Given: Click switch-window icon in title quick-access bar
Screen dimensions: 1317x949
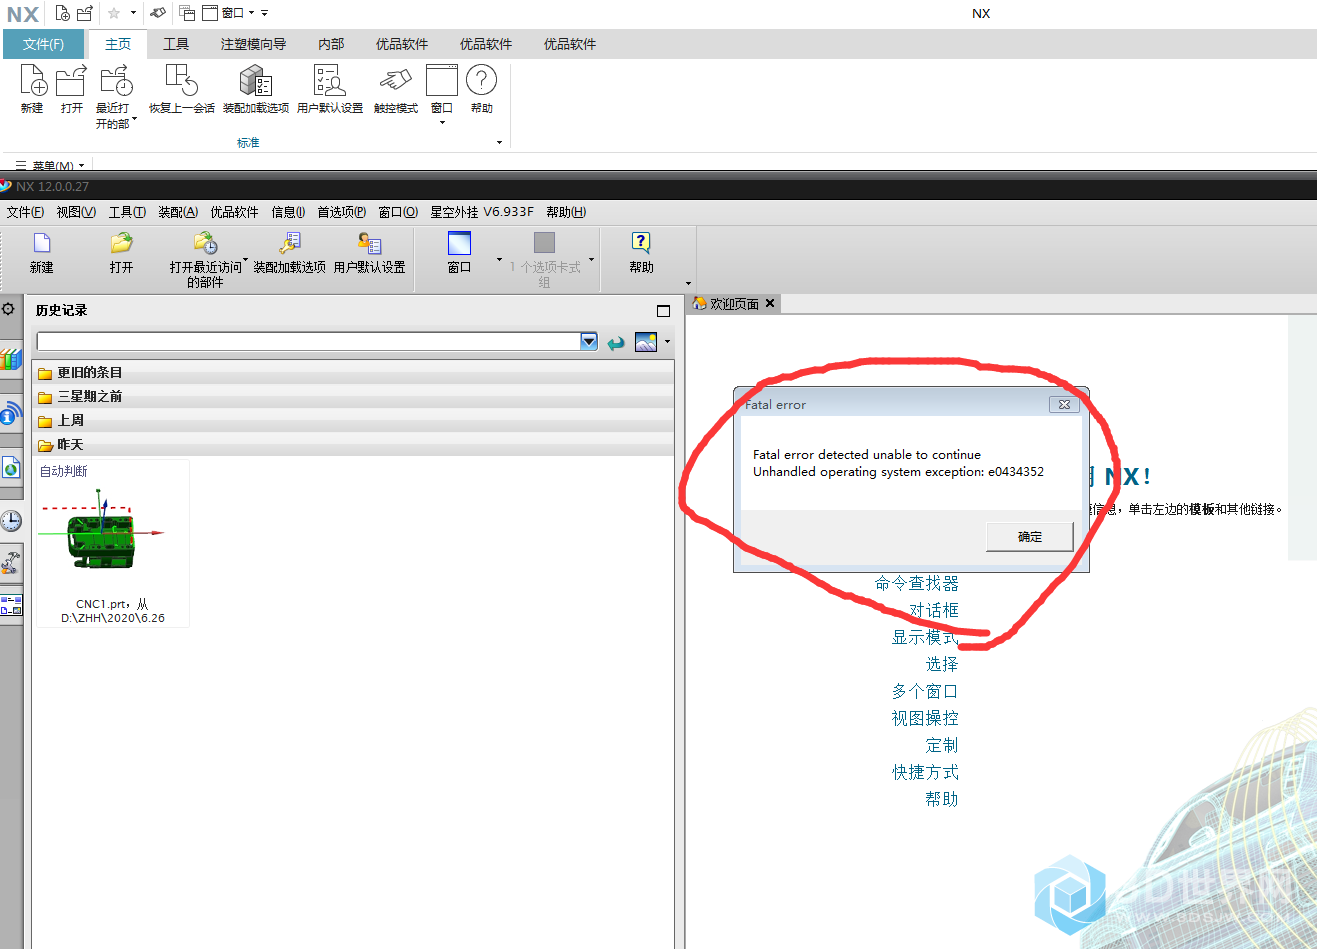Looking at the screenshot, I should pyautogui.click(x=187, y=13).
